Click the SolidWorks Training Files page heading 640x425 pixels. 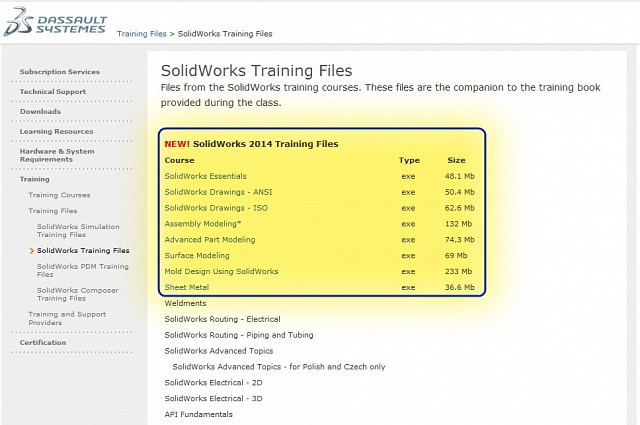coord(256,71)
